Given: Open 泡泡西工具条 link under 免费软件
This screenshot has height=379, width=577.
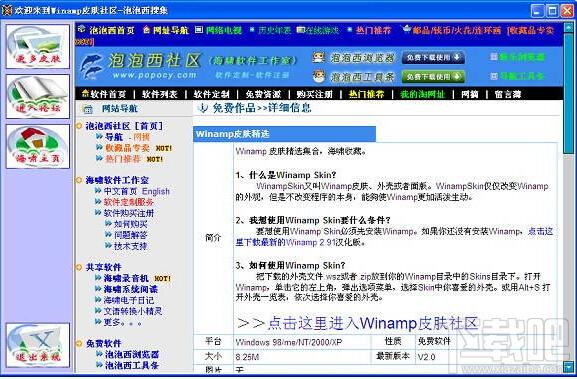Looking at the screenshot, I should (132, 365).
